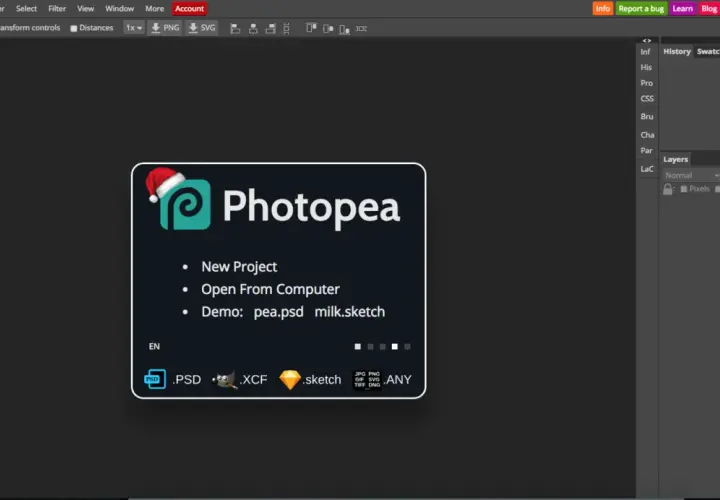Image resolution: width=720 pixels, height=500 pixels.
Task: Click the .sketch format label
Action: (322, 380)
